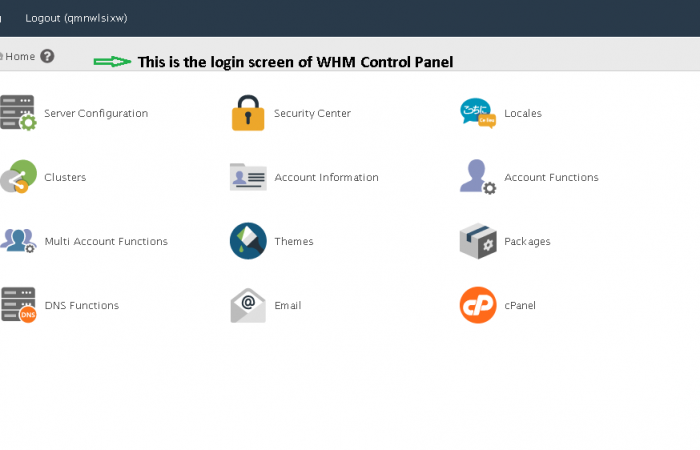Click the orange cPanel logo icon
The height and width of the screenshot is (450, 700).
click(x=478, y=305)
